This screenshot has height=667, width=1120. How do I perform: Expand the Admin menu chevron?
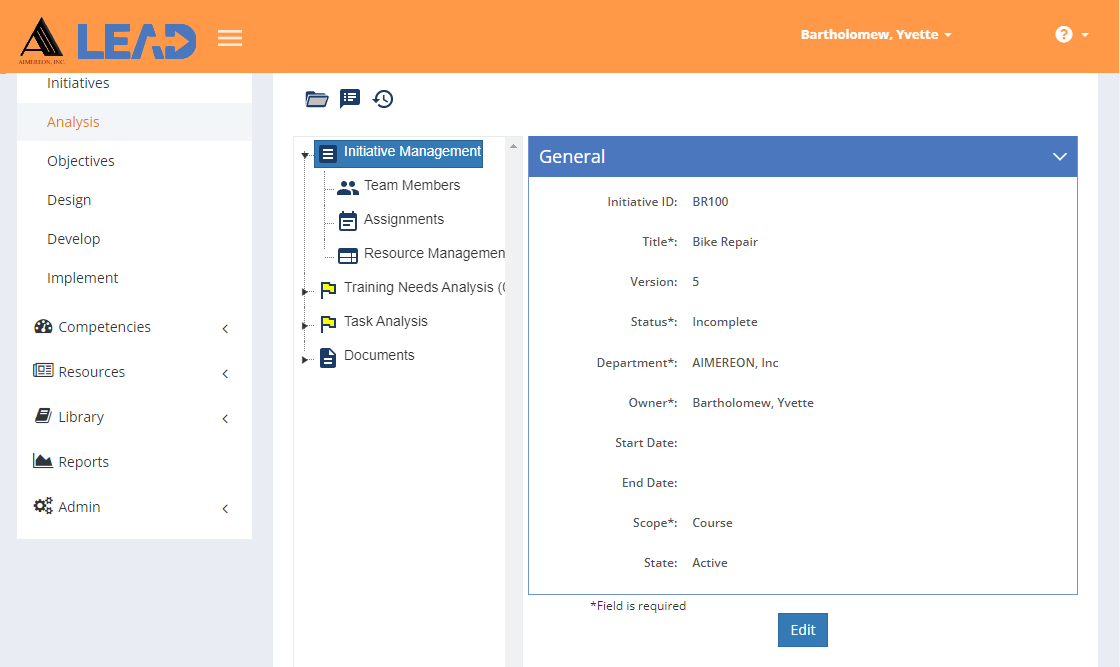[225, 508]
